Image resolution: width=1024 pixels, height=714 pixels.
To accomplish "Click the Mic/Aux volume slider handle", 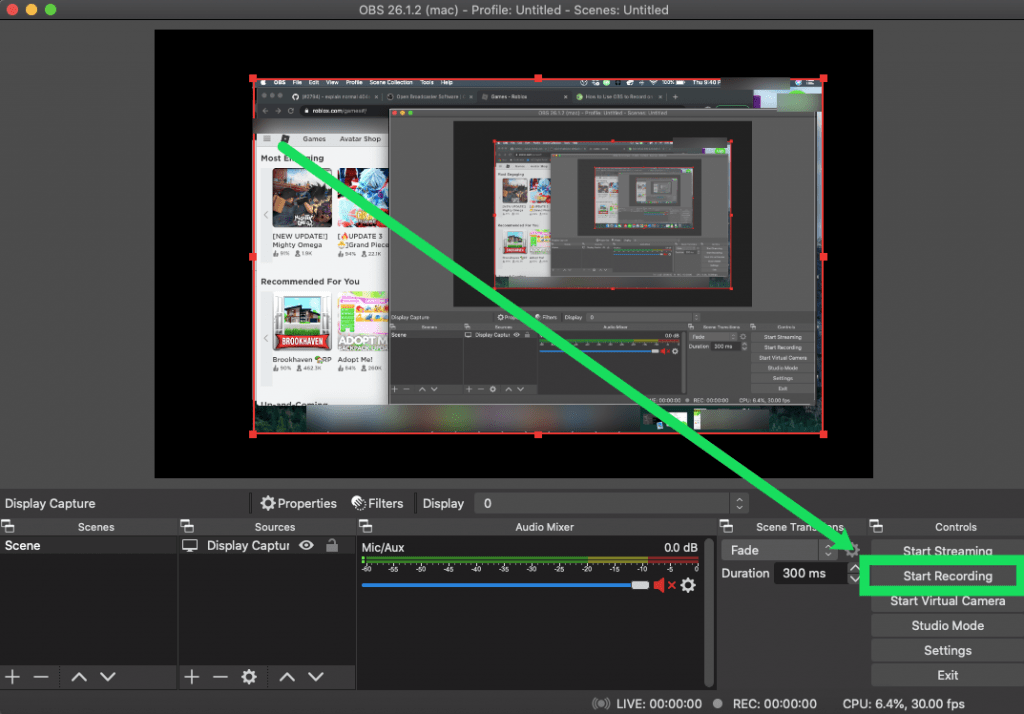I will point(640,585).
